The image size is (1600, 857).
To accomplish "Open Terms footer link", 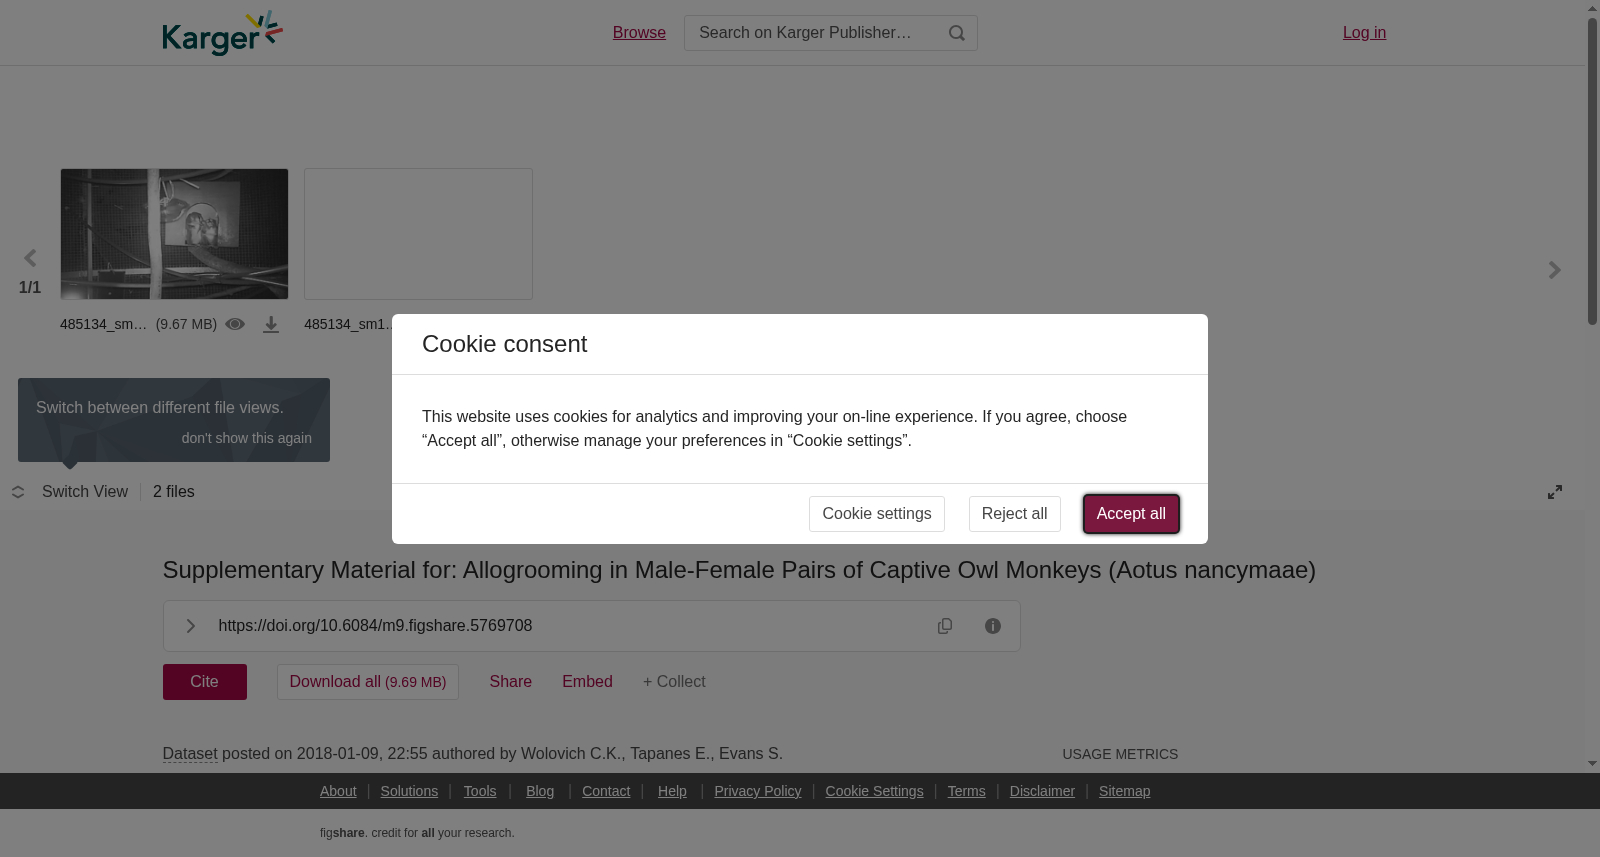I will point(966,791).
